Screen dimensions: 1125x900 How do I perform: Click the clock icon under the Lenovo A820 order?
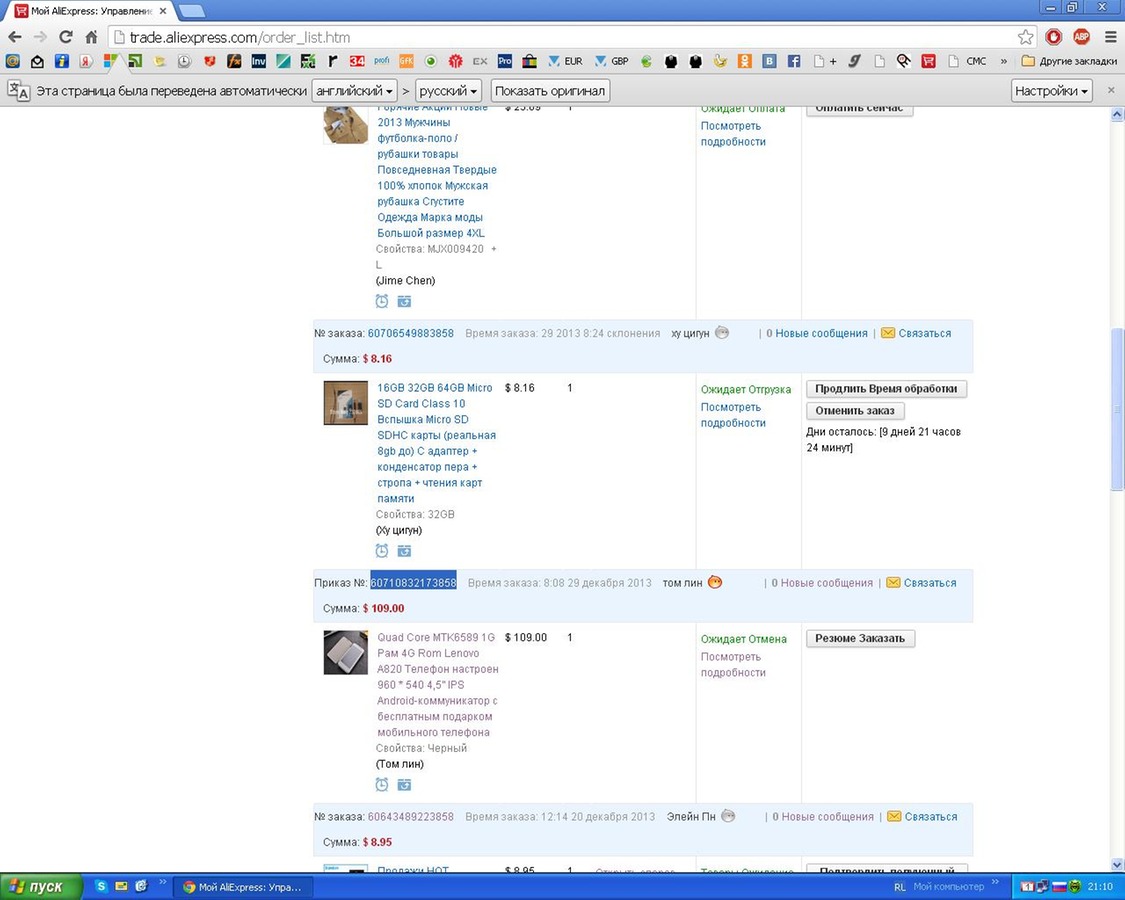[382, 785]
